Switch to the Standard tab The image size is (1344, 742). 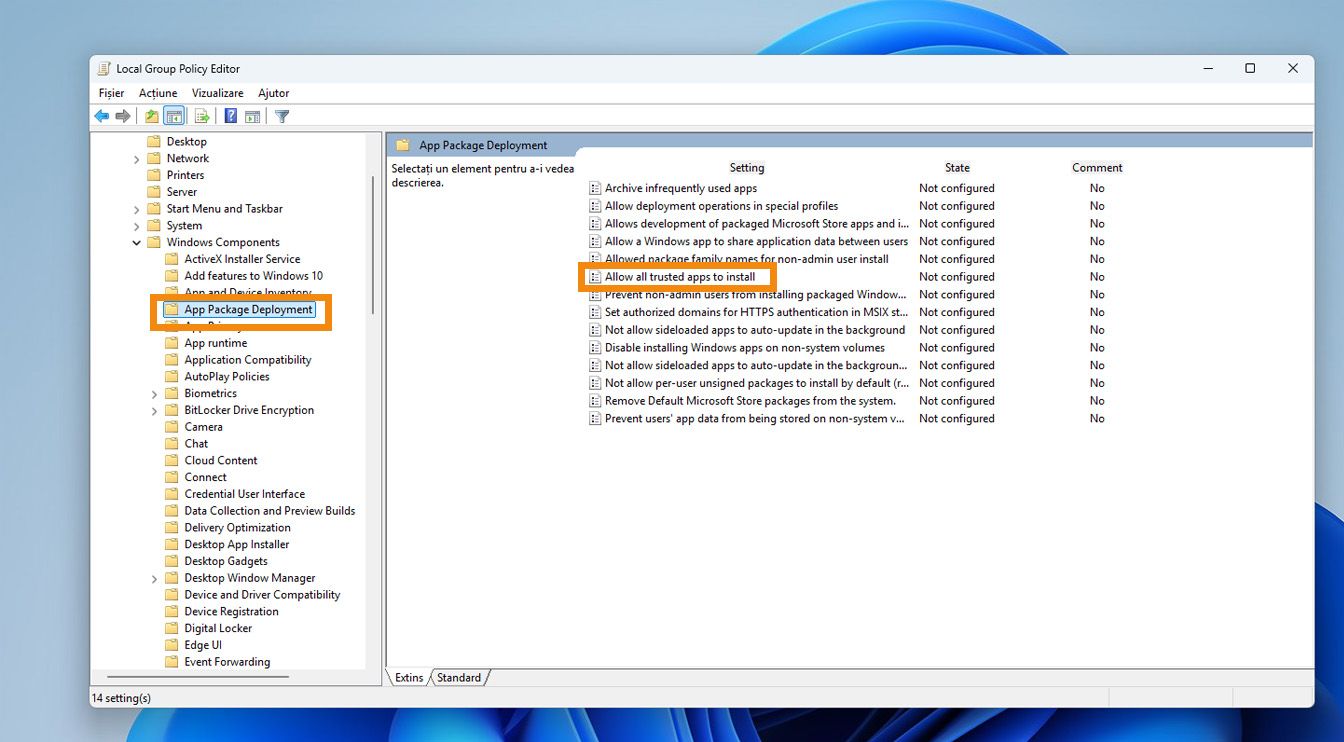459,678
